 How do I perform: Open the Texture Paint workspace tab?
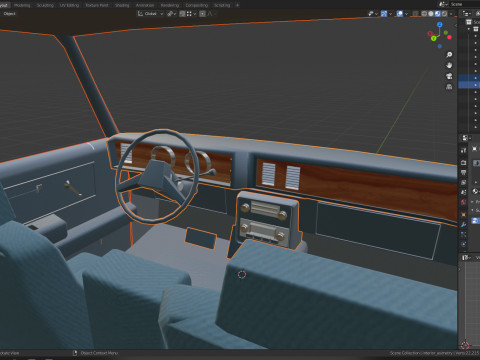coord(97,5)
